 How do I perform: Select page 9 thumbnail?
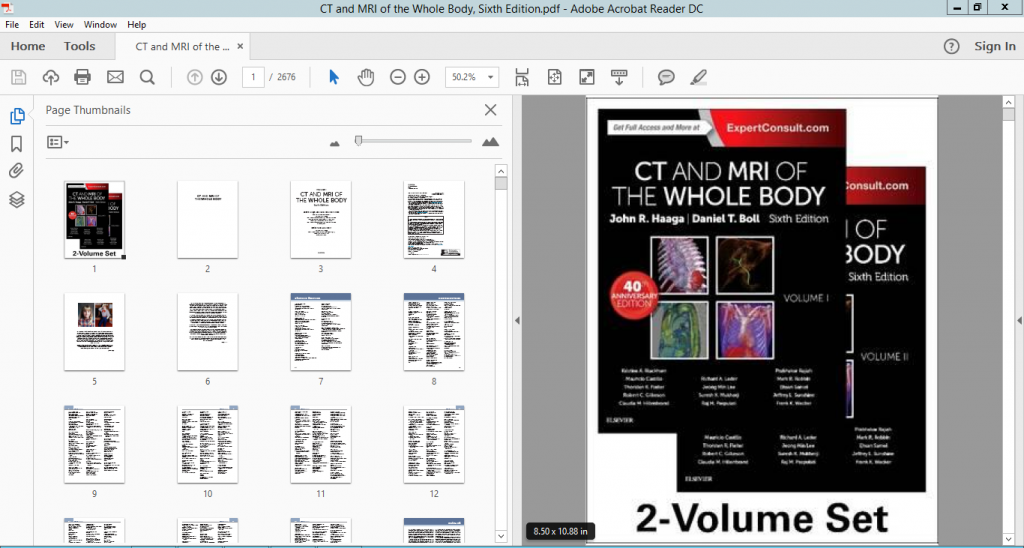(95, 444)
